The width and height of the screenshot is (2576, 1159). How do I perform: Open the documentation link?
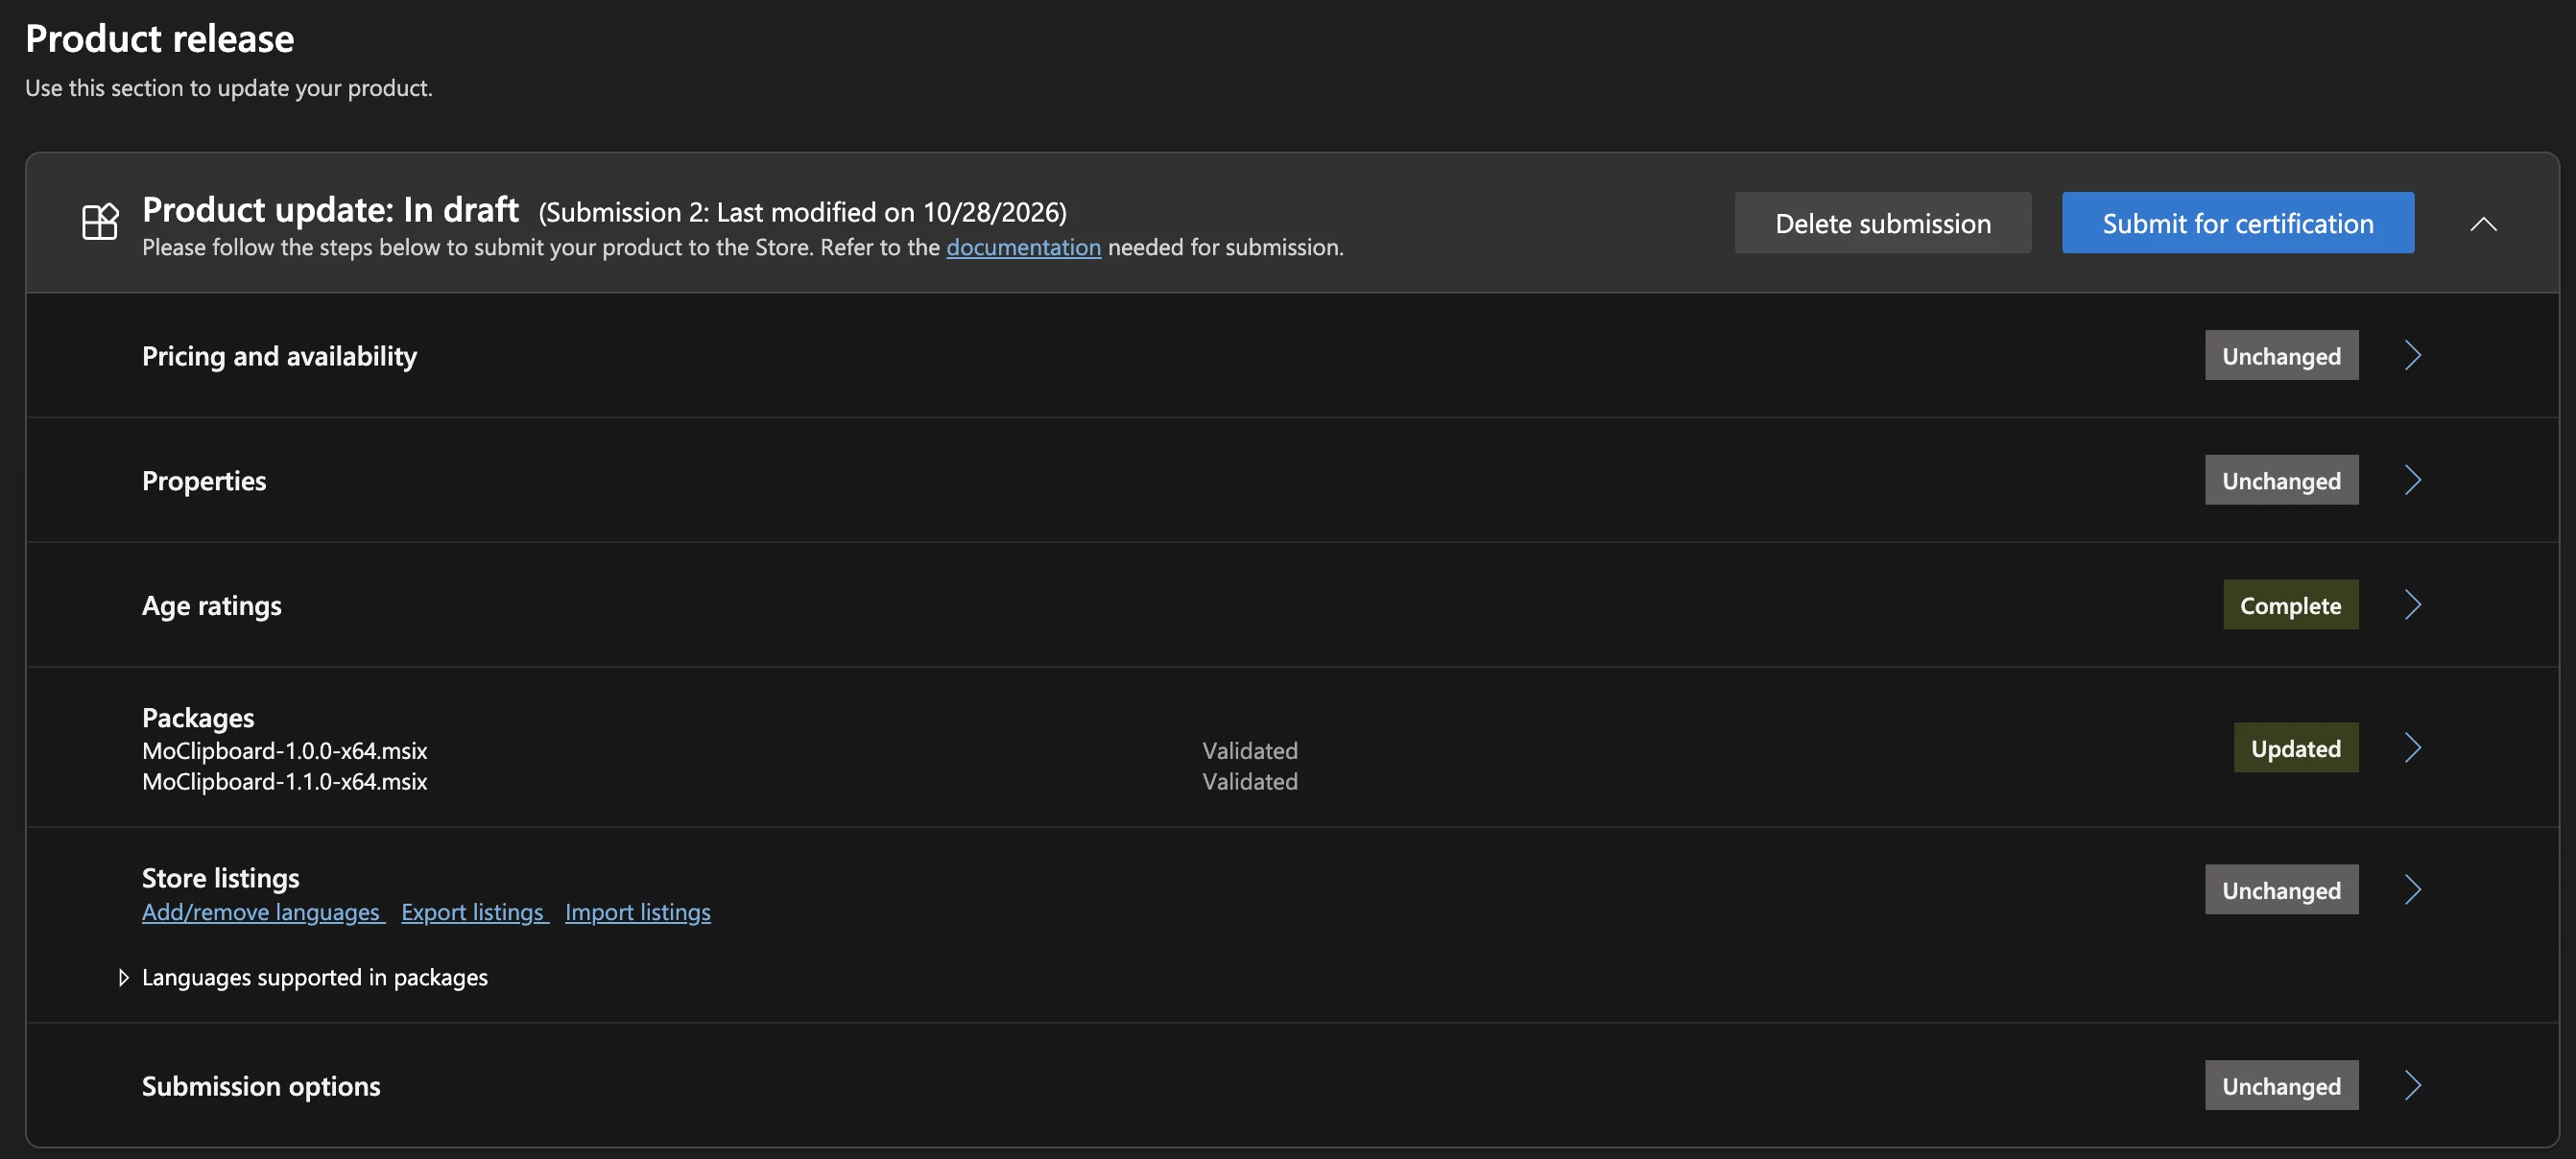pos(1023,247)
